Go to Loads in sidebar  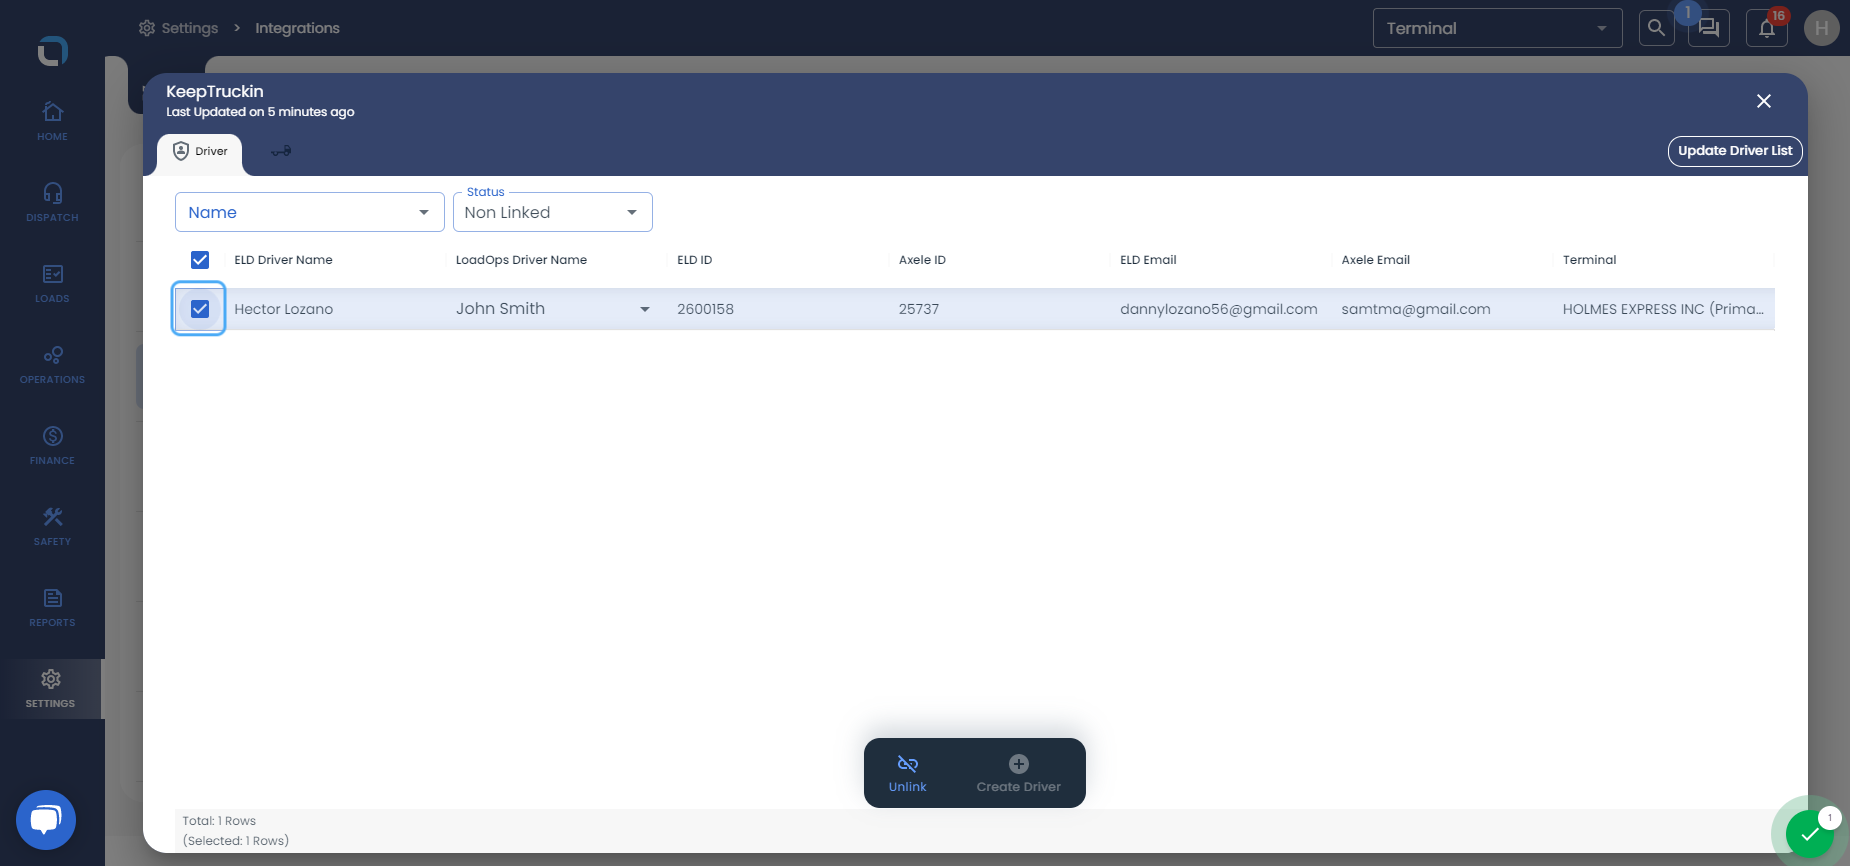[x=52, y=283]
